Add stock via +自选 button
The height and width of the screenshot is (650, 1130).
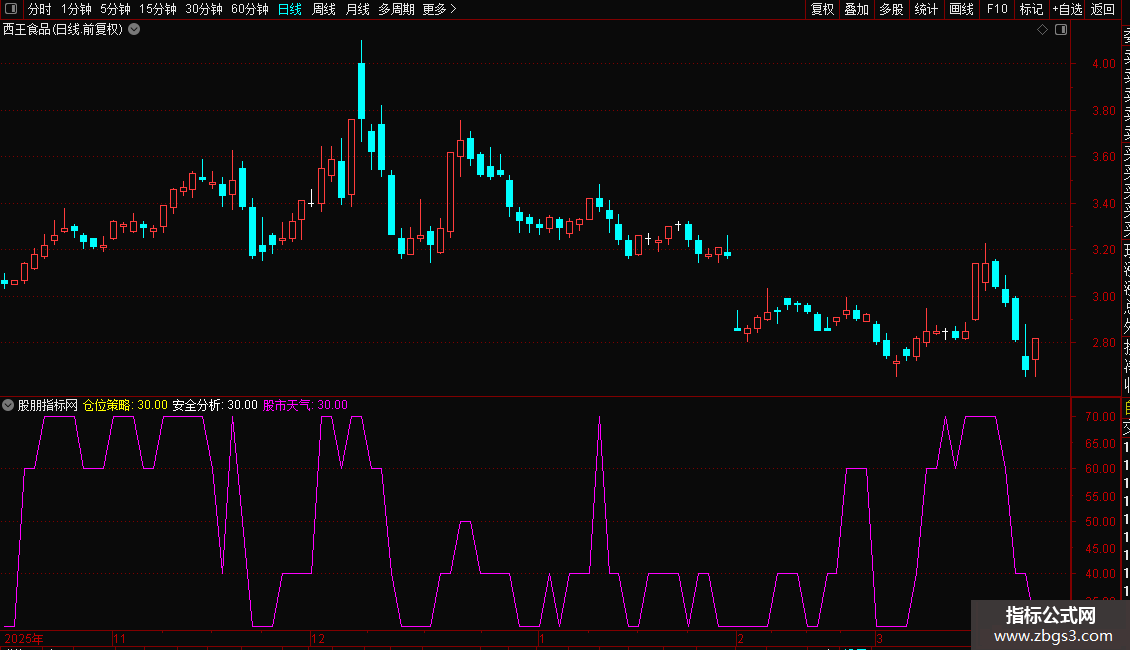(x=1067, y=9)
